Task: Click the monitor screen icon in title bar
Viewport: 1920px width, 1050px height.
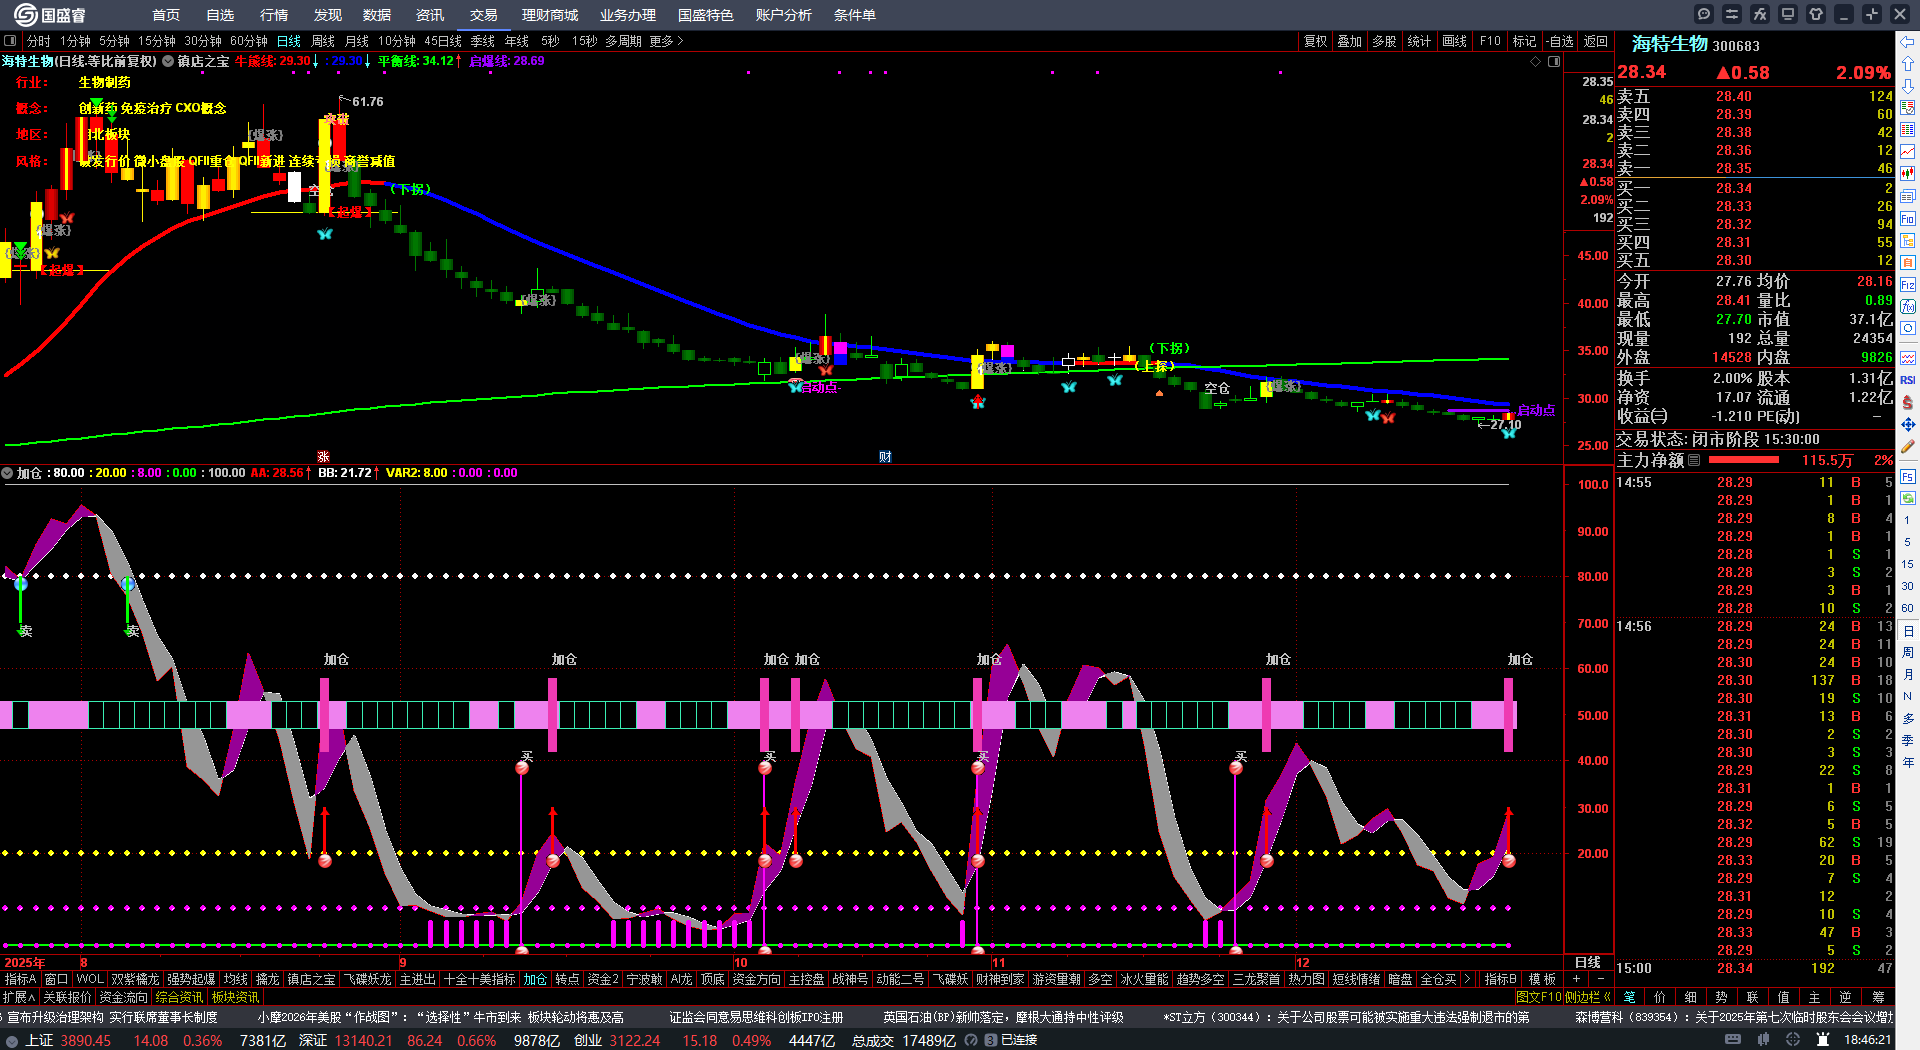Action: (1788, 14)
